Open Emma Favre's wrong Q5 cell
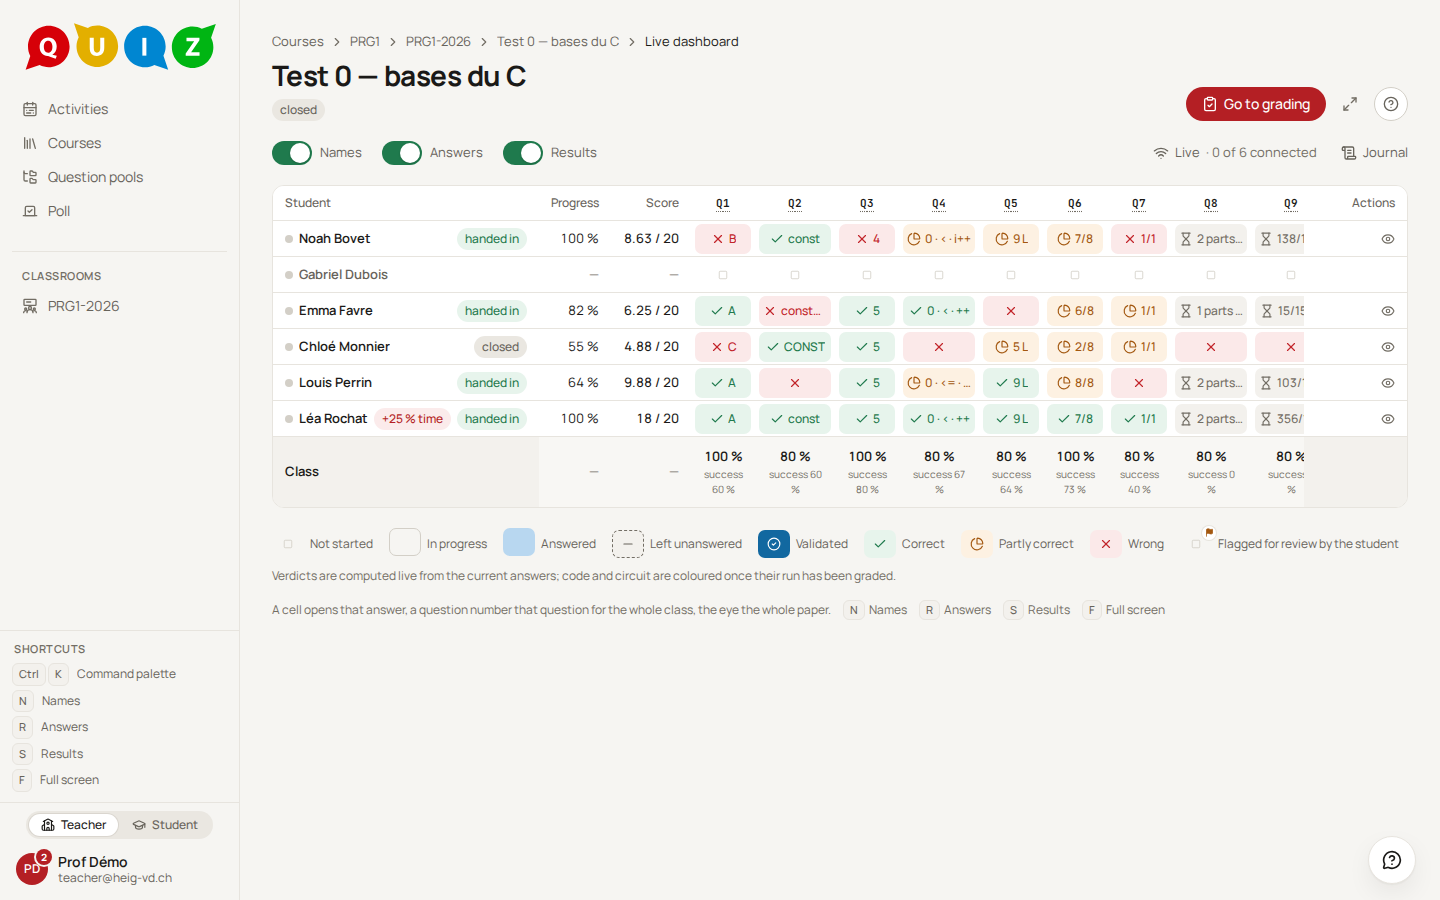The image size is (1440, 900). coord(1011,311)
